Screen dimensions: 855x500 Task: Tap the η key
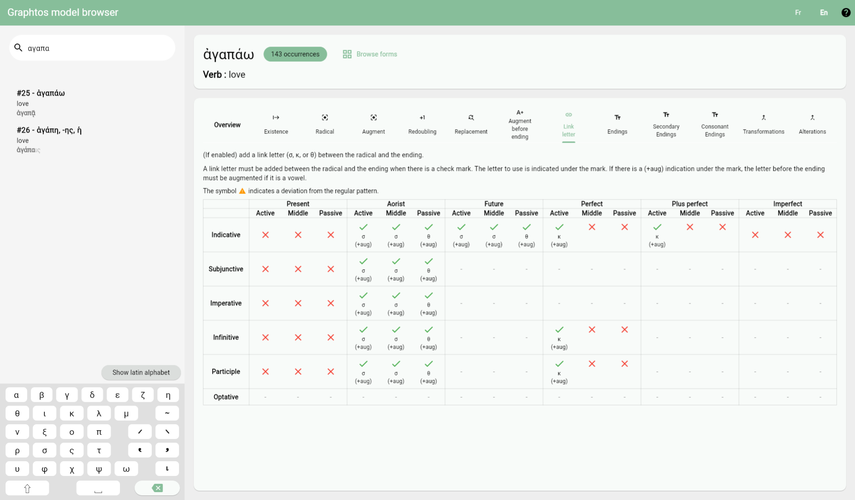pos(168,395)
